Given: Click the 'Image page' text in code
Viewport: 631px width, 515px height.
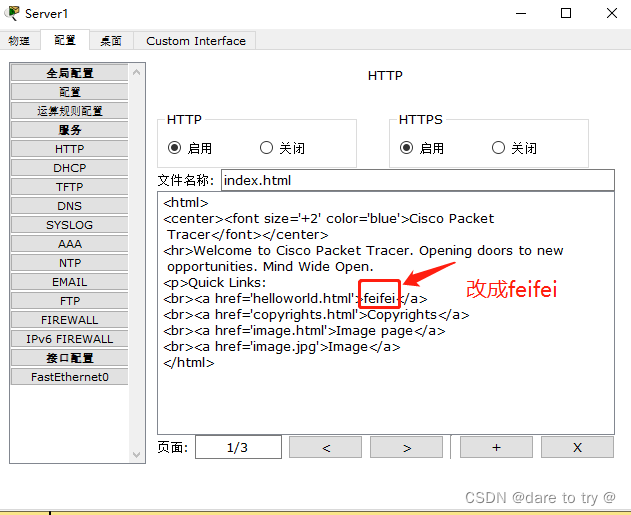Looking at the screenshot, I should 374,331.
